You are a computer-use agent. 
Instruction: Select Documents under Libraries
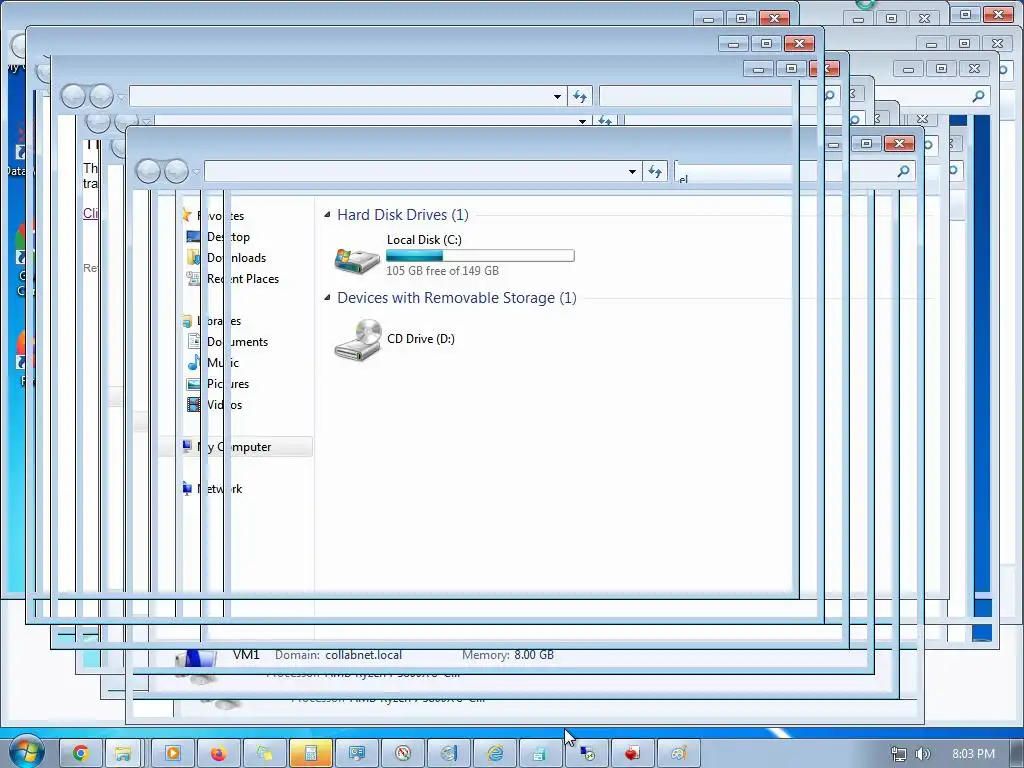238,342
